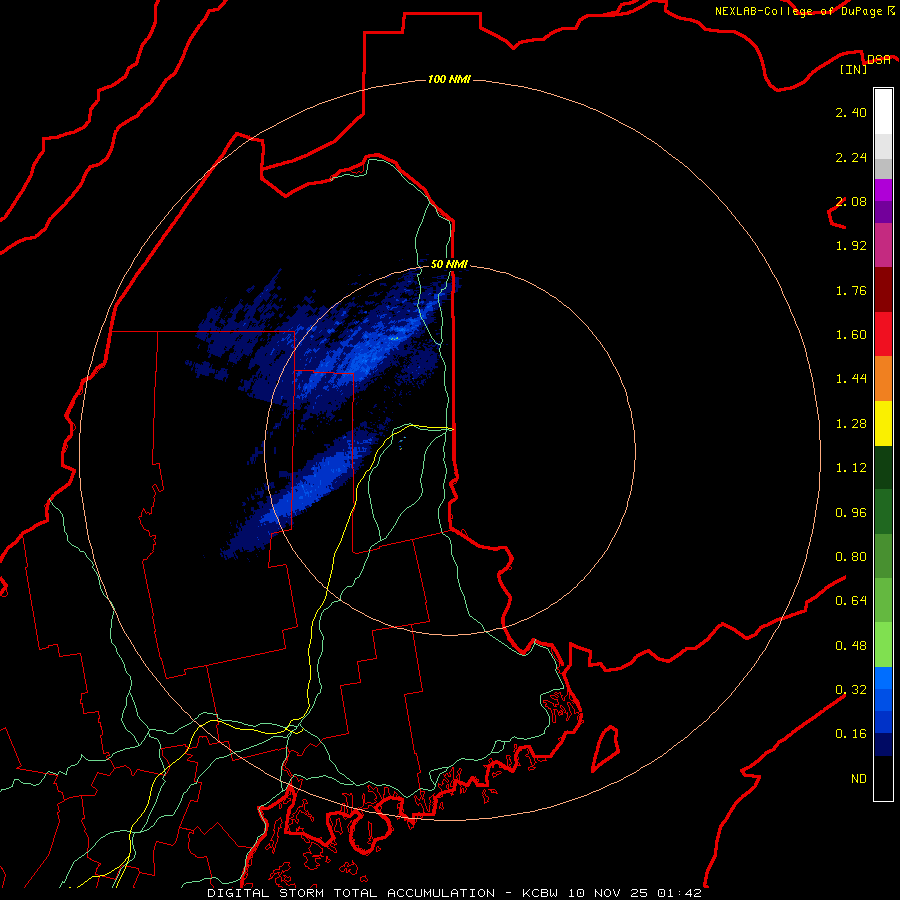The height and width of the screenshot is (900, 900).
Task: Click the 'KCBW' radar site identifier
Action: tap(540, 893)
